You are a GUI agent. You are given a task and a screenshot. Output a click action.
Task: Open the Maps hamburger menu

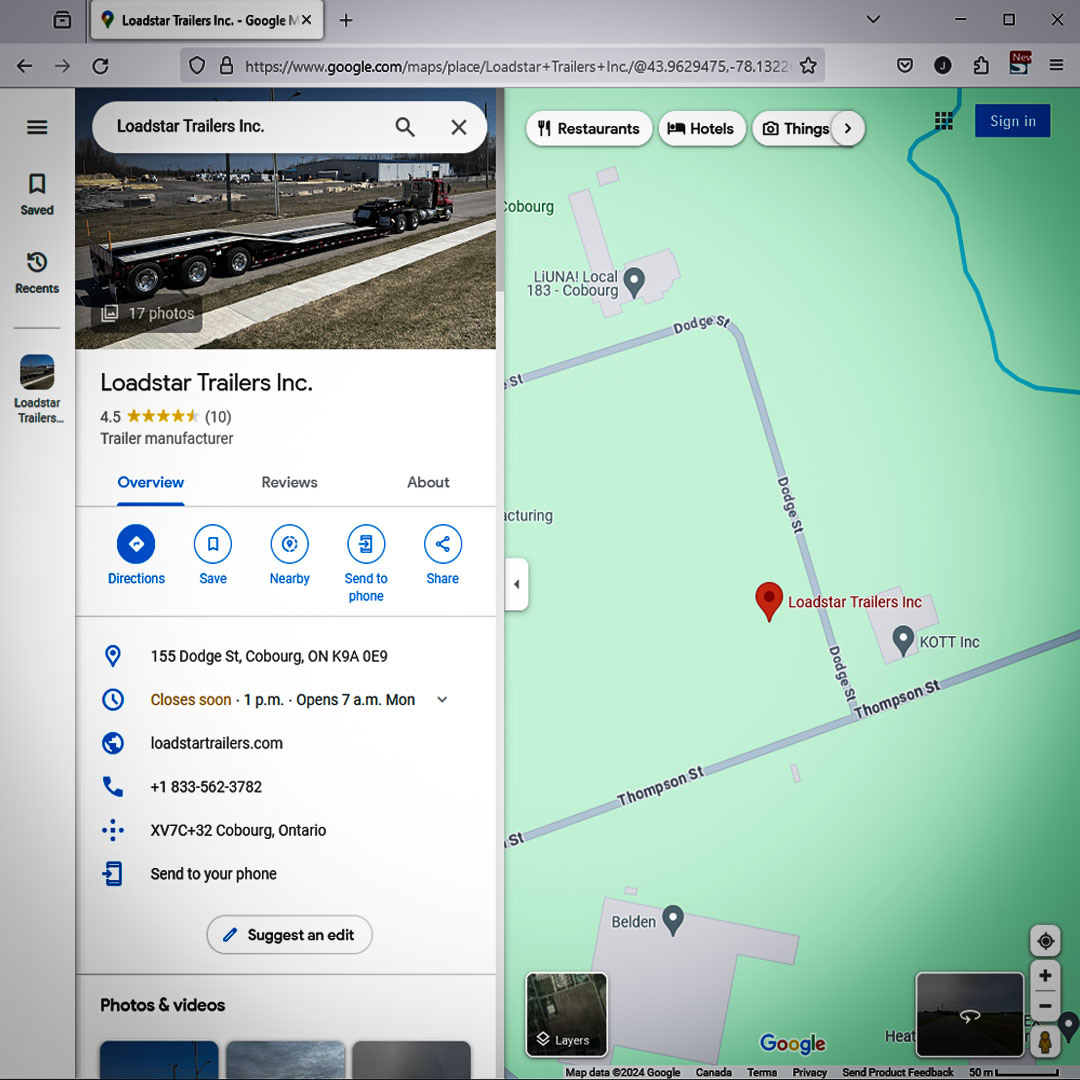37,127
